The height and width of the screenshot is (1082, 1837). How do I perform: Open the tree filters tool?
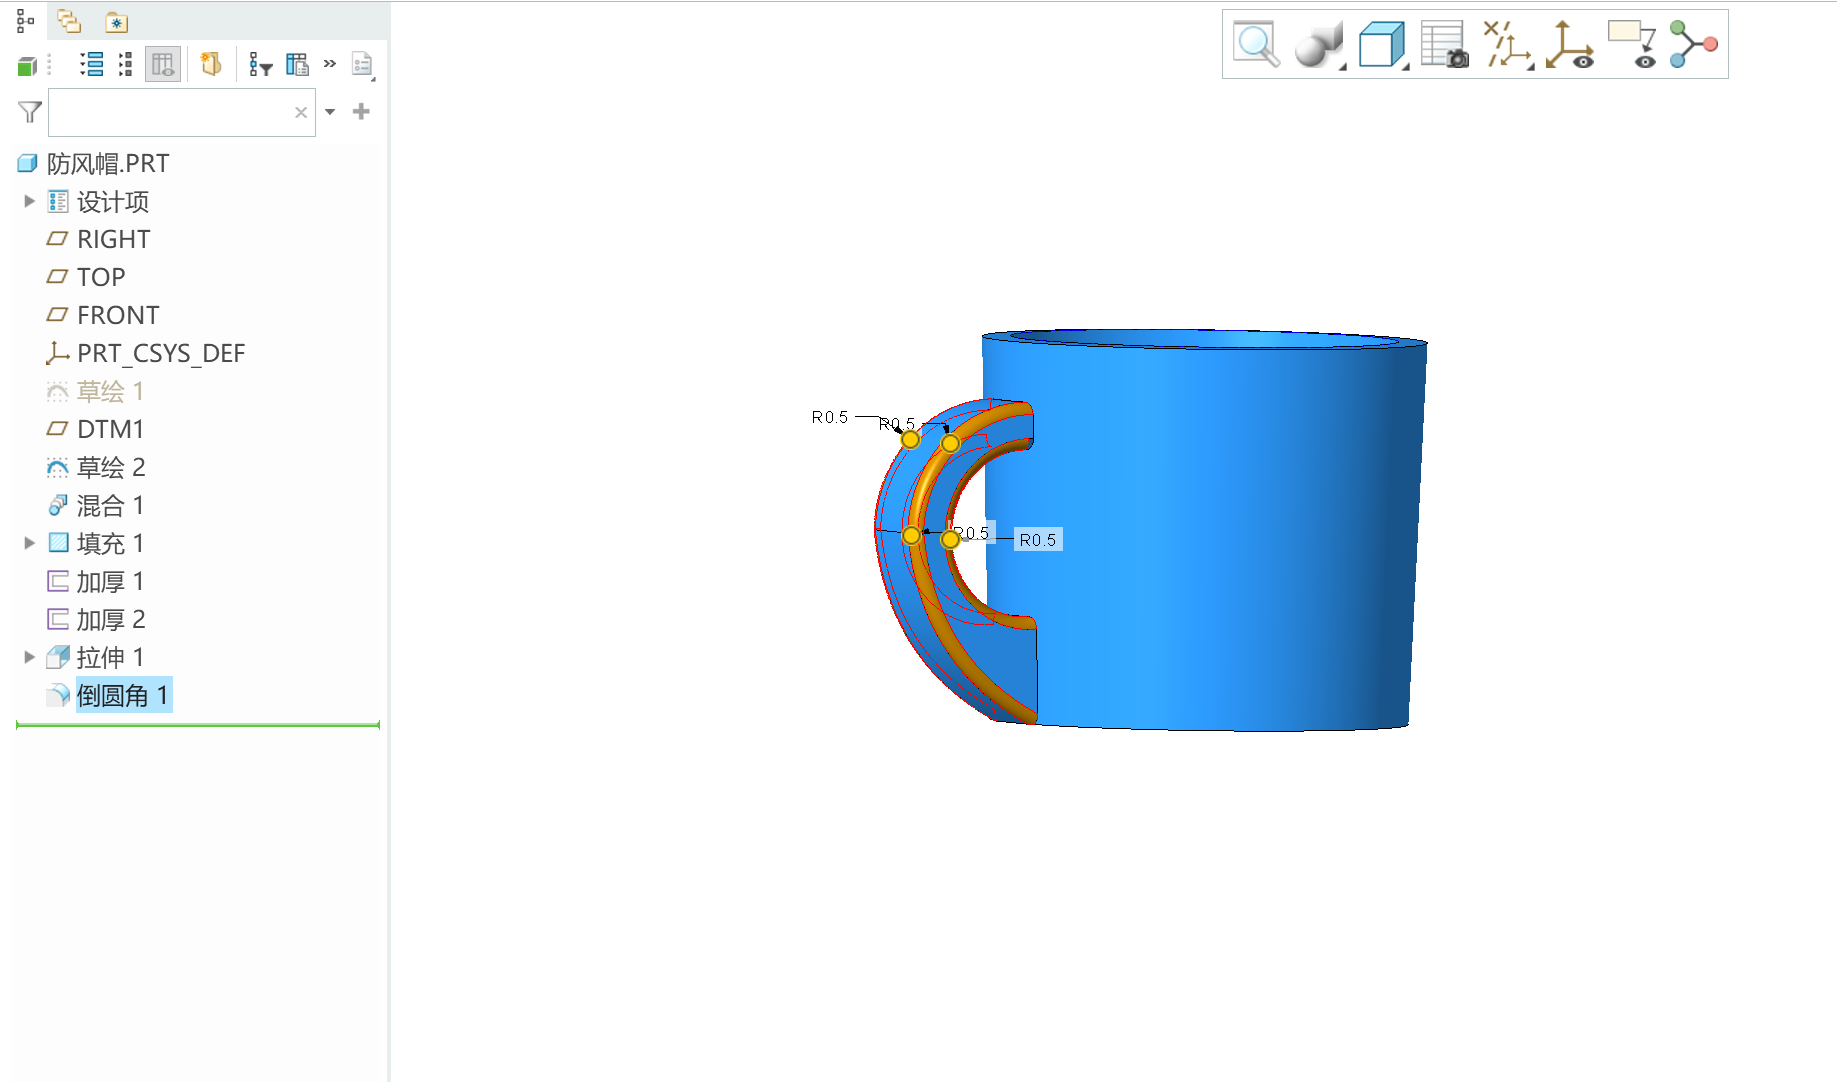click(x=260, y=65)
